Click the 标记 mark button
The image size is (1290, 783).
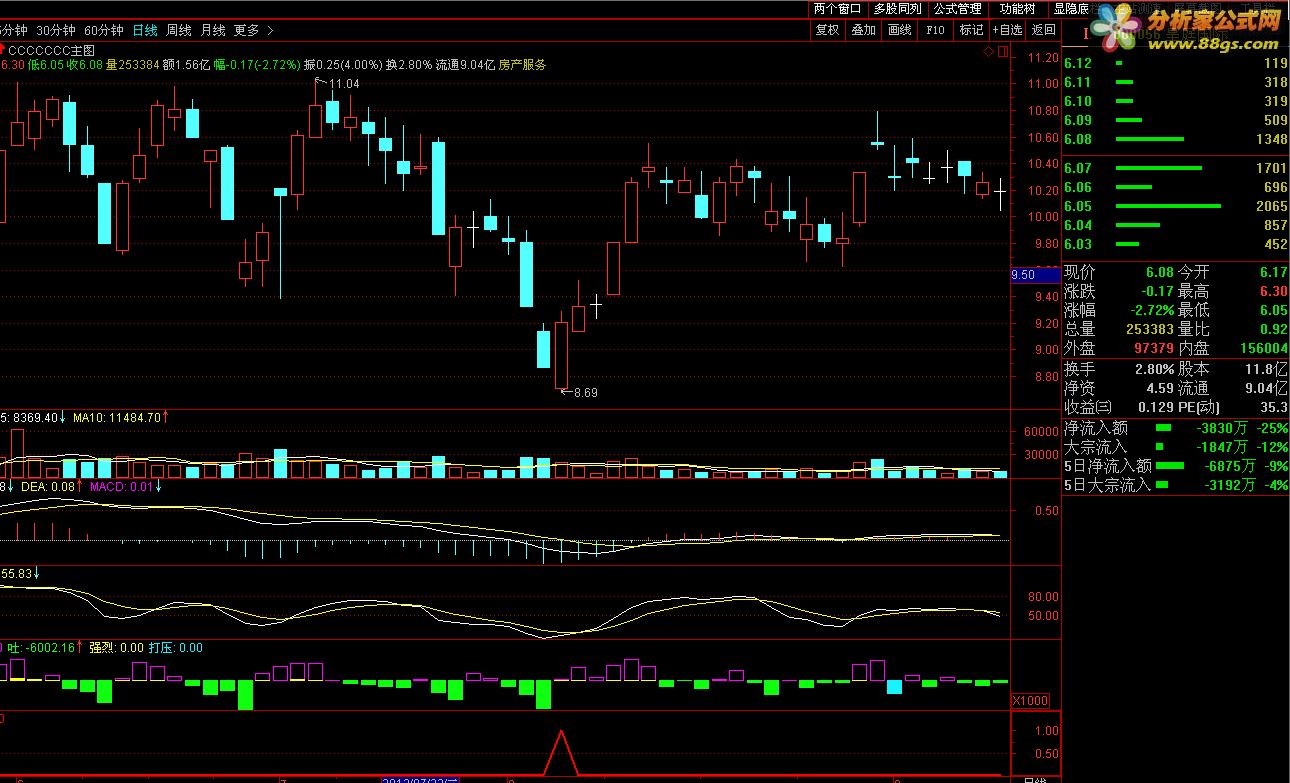click(x=971, y=30)
